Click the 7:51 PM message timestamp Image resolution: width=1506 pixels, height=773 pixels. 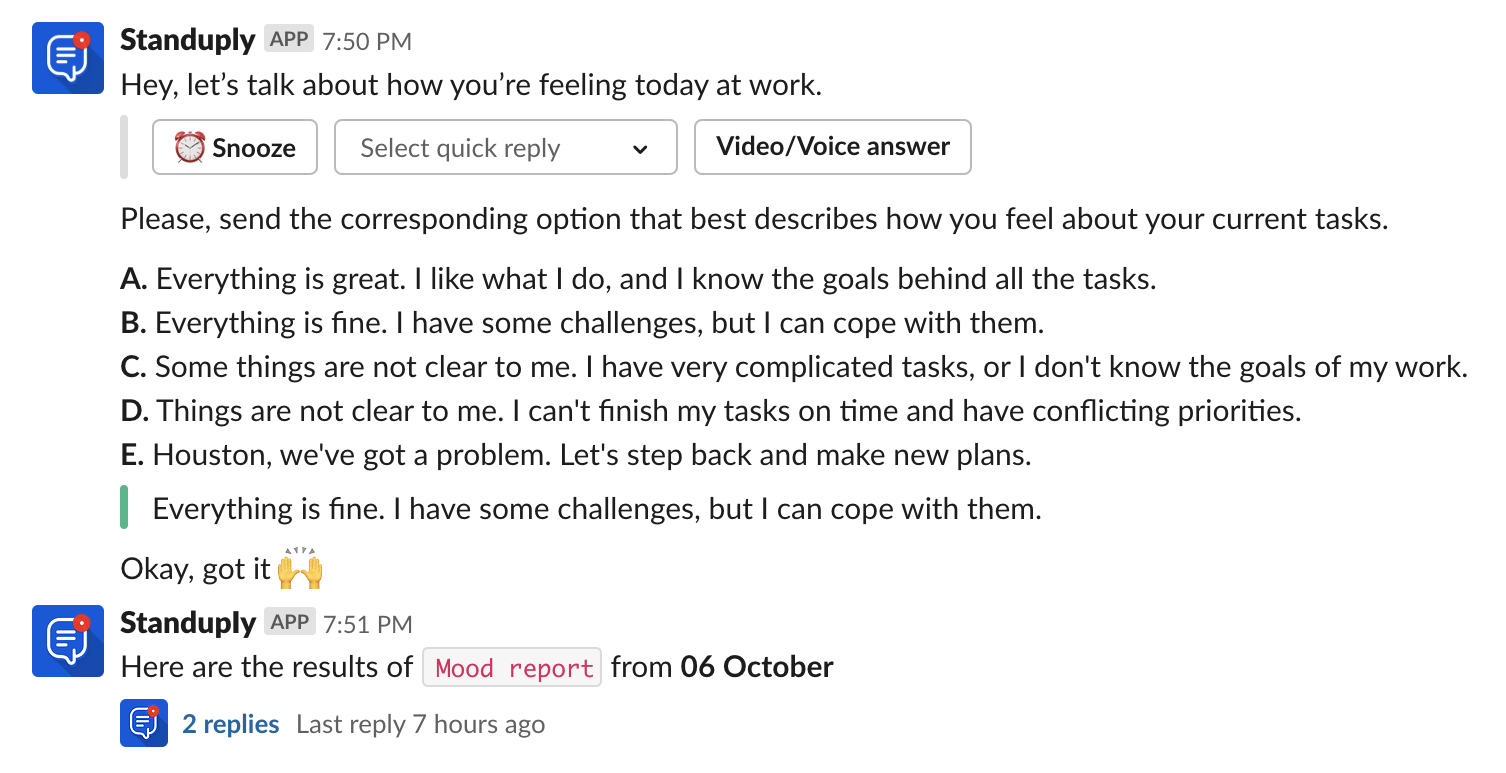pyautogui.click(x=367, y=624)
